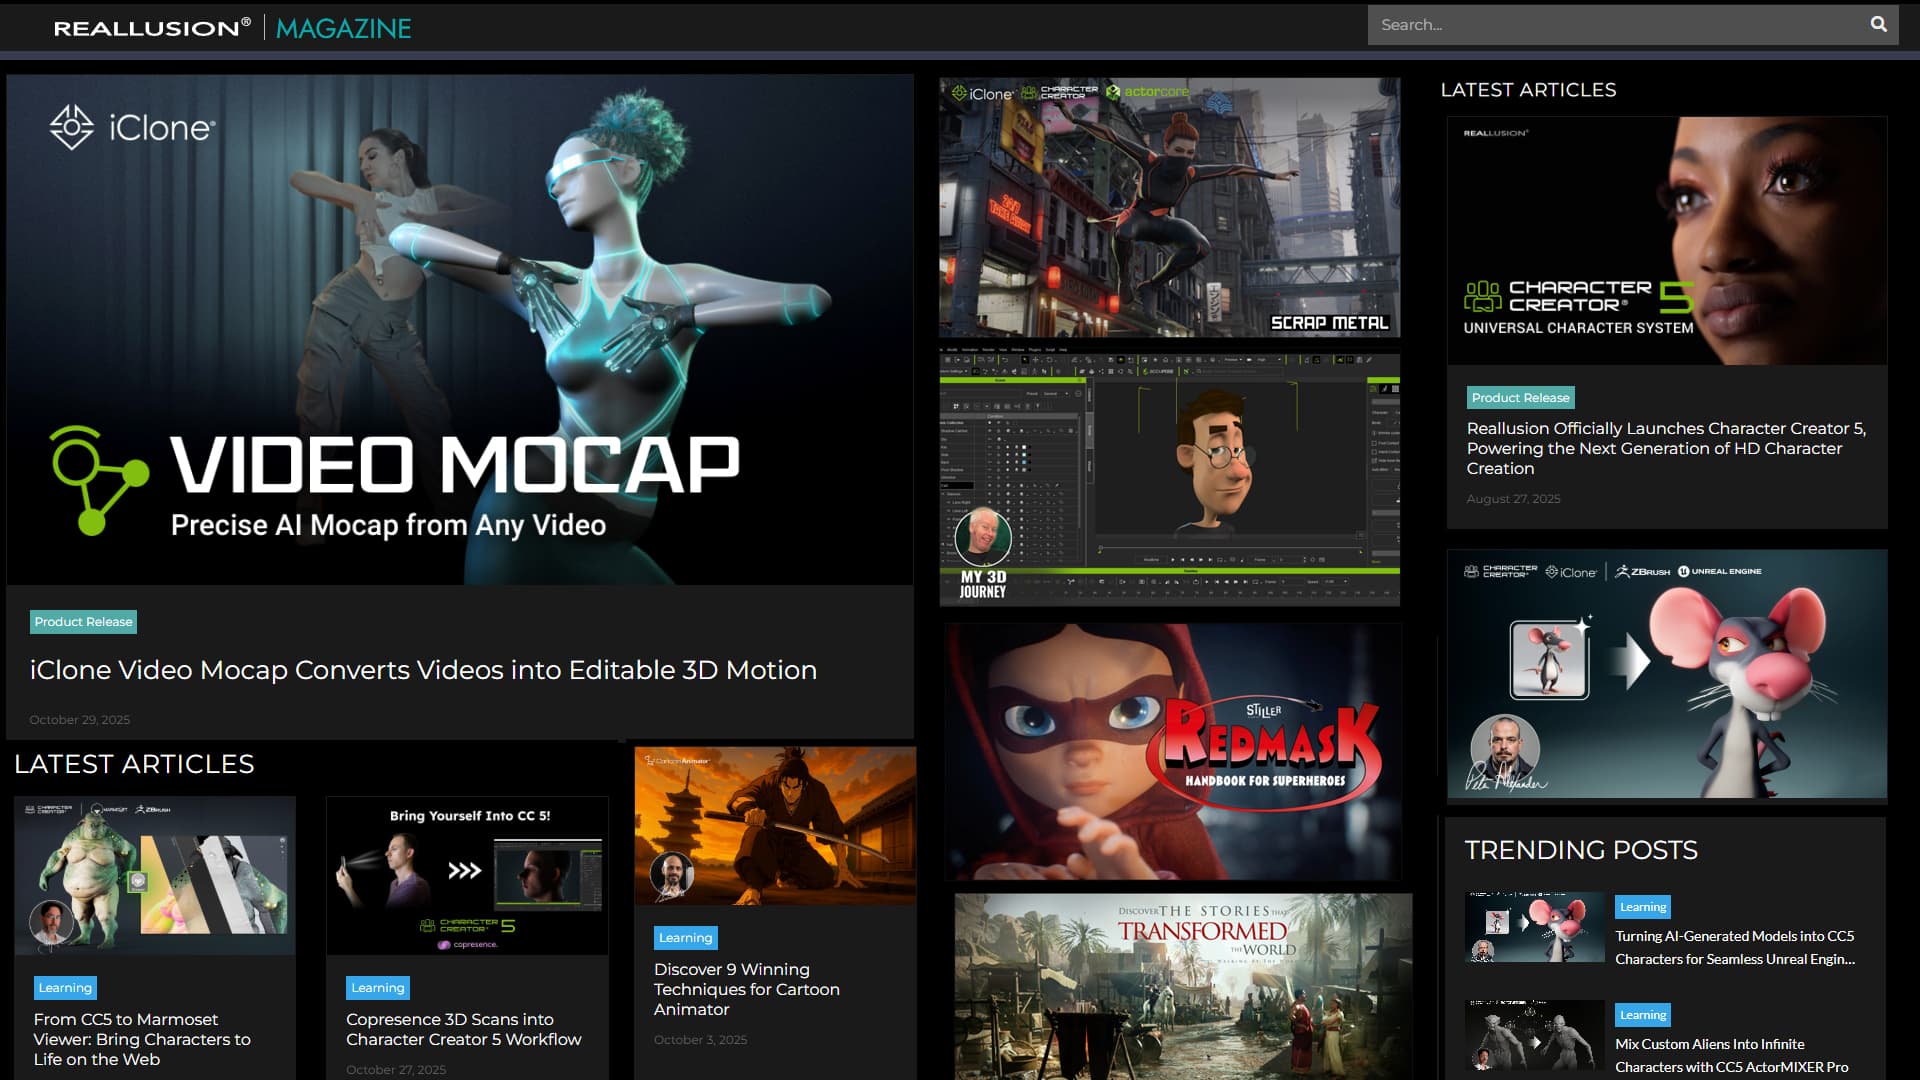
Task: Type in the Search field
Action: pos(1610,24)
